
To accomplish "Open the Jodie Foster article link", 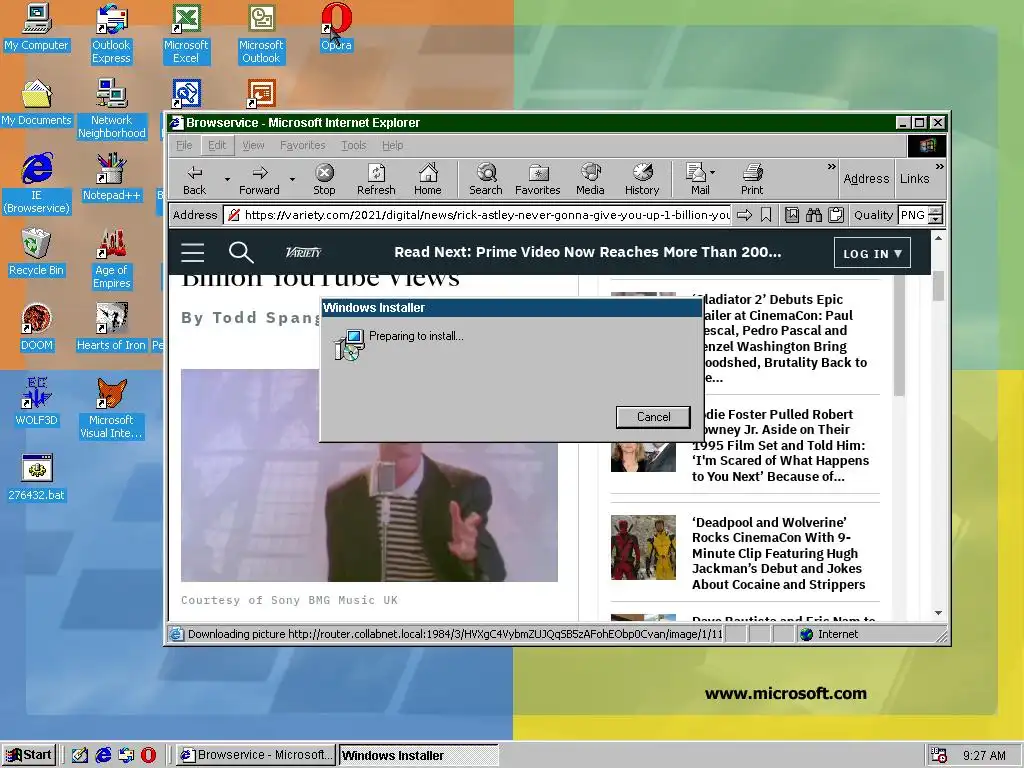I will click(x=780, y=445).
